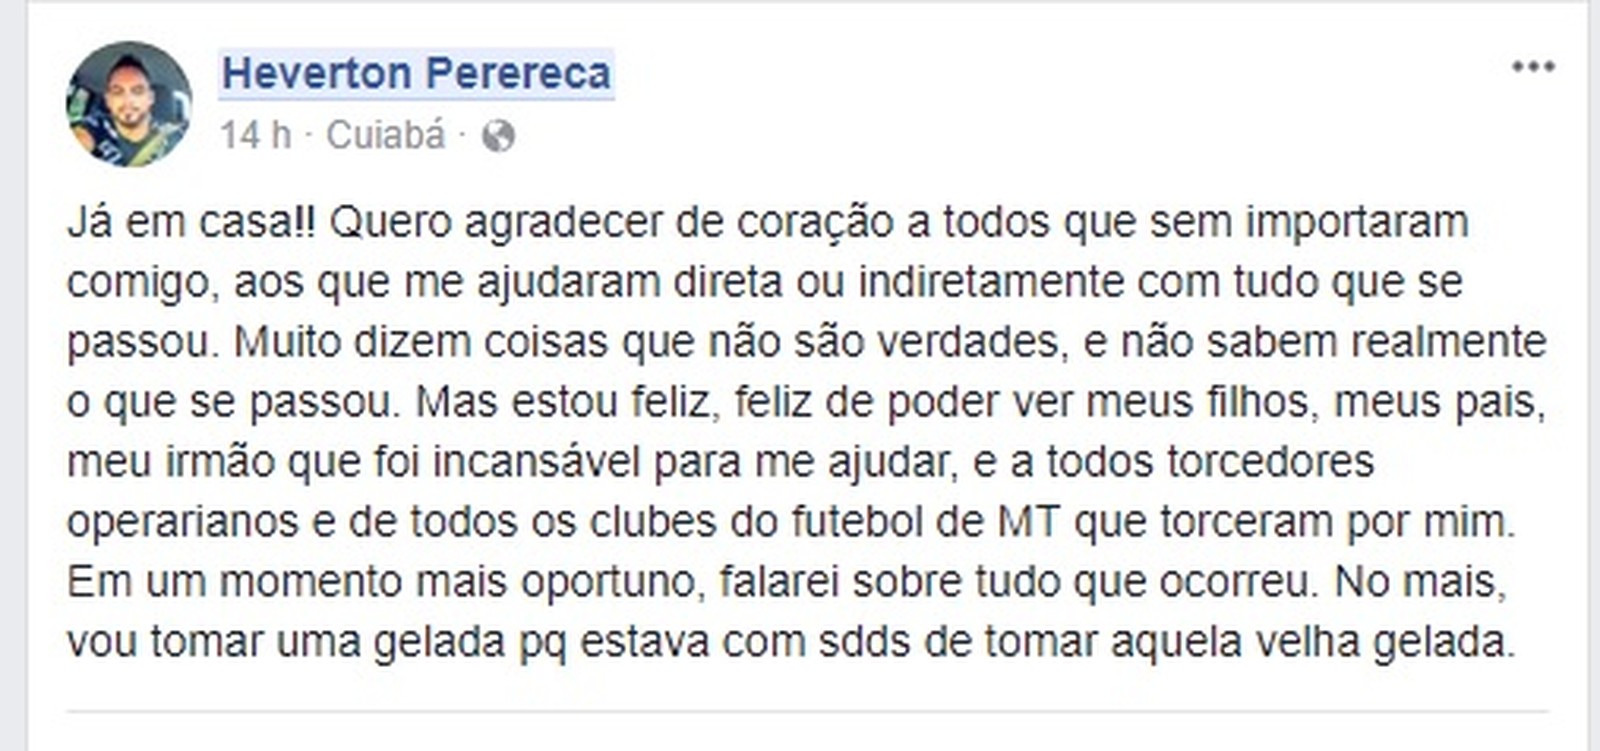Open the Cuiabá location link
The height and width of the screenshot is (751, 1600).
click(386, 135)
